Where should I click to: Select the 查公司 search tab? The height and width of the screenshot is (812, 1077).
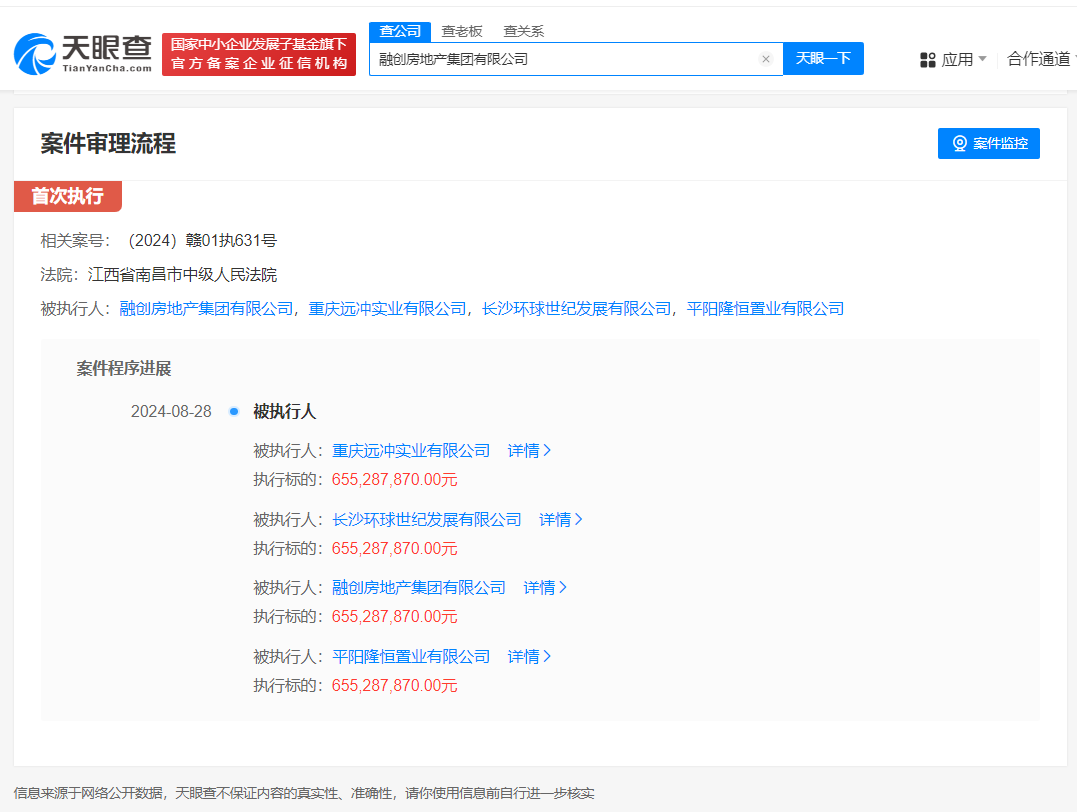400,31
